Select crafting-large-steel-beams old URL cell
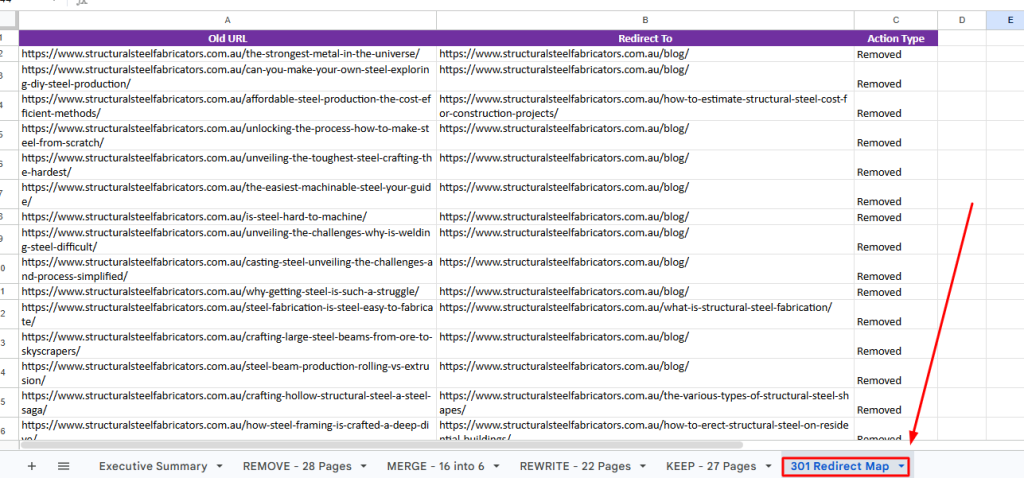Screen dimensions: 1024x478 click(x=227, y=343)
